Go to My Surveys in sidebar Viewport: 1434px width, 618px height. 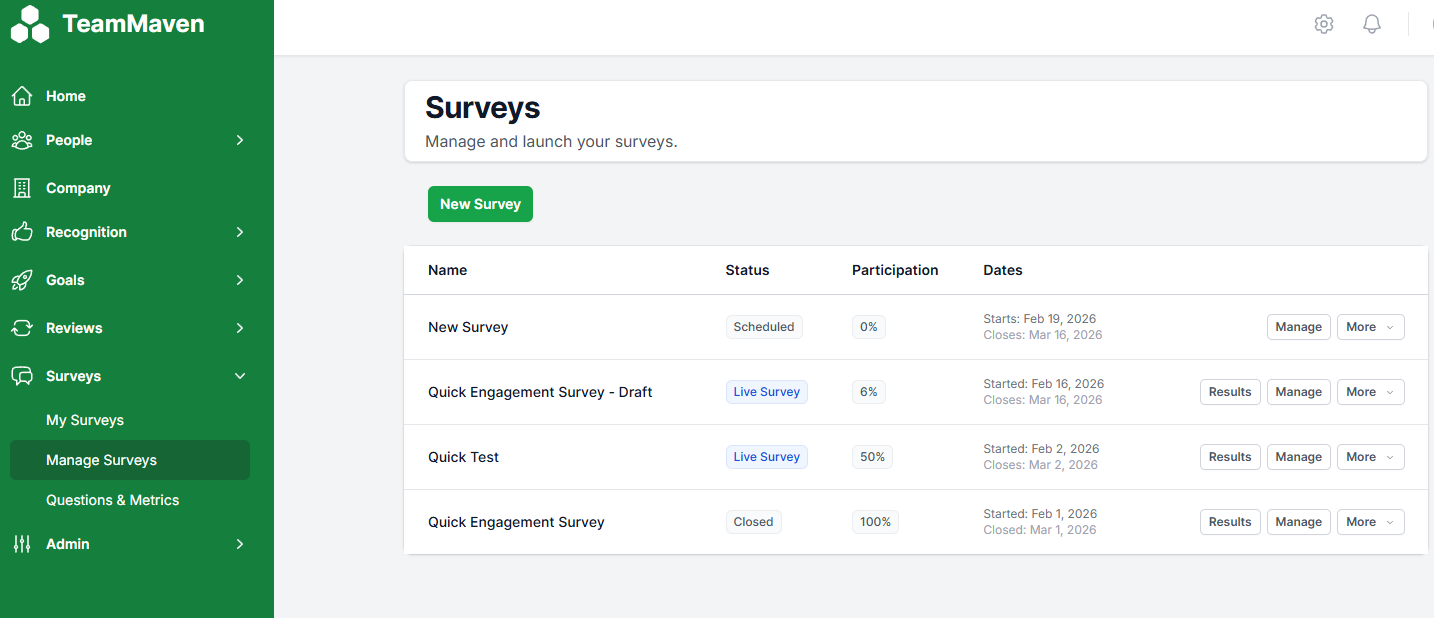tap(85, 420)
